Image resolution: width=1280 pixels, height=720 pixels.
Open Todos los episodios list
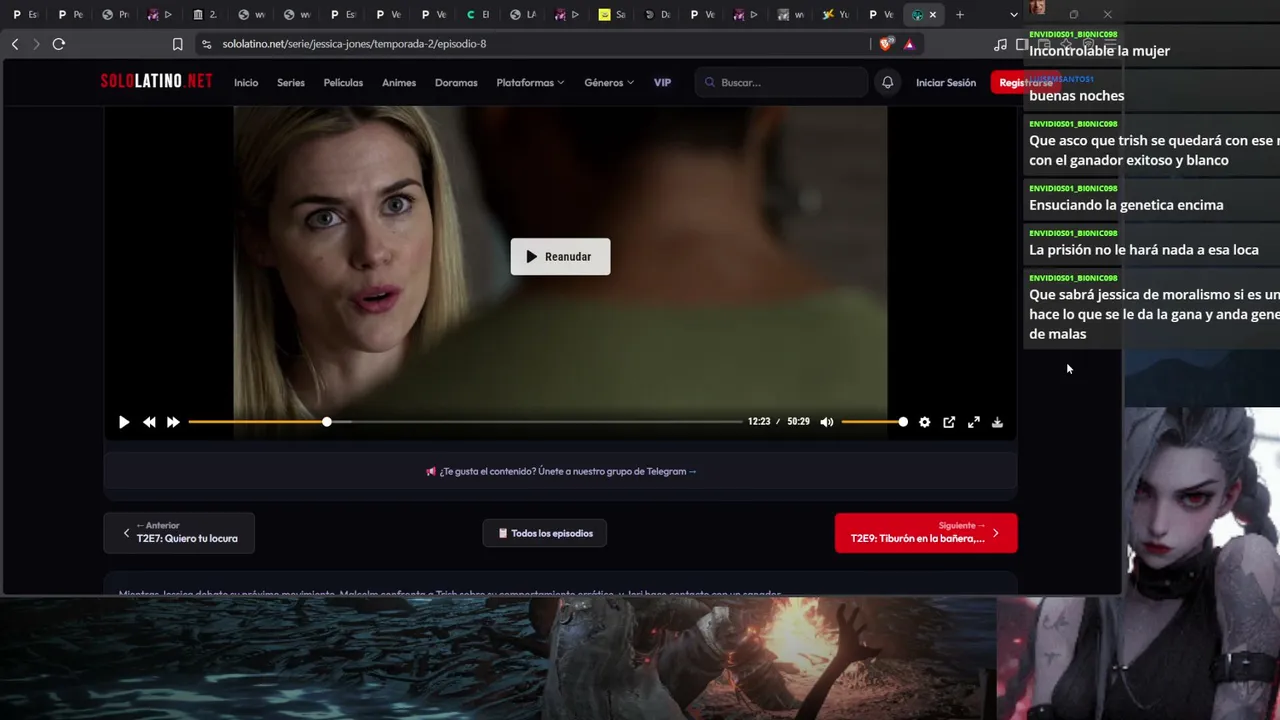(545, 533)
